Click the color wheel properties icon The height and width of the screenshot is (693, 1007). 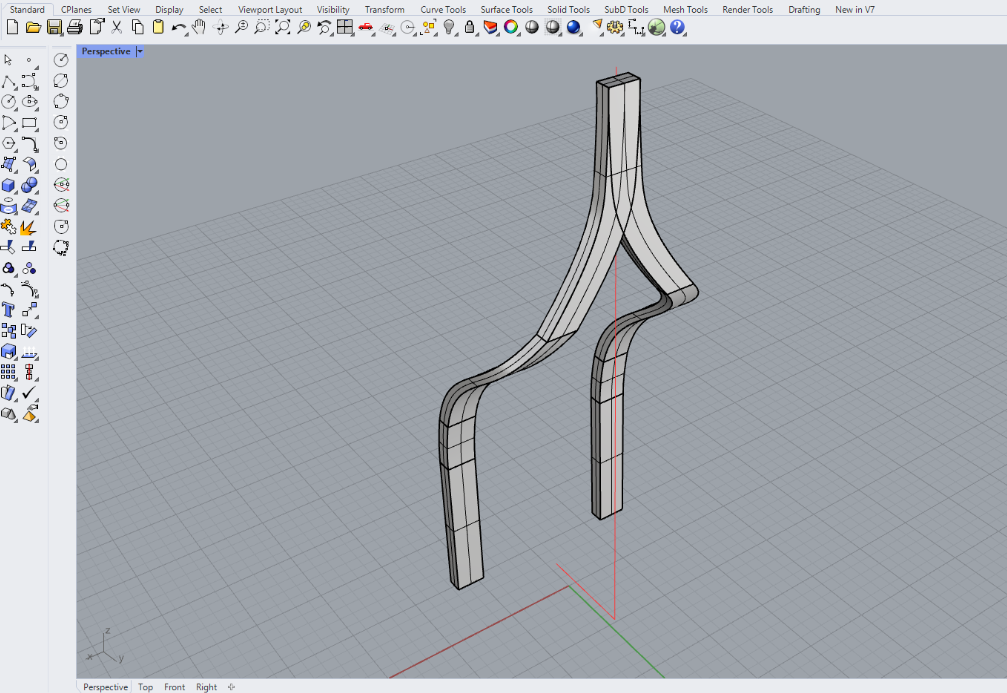(x=511, y=27)
